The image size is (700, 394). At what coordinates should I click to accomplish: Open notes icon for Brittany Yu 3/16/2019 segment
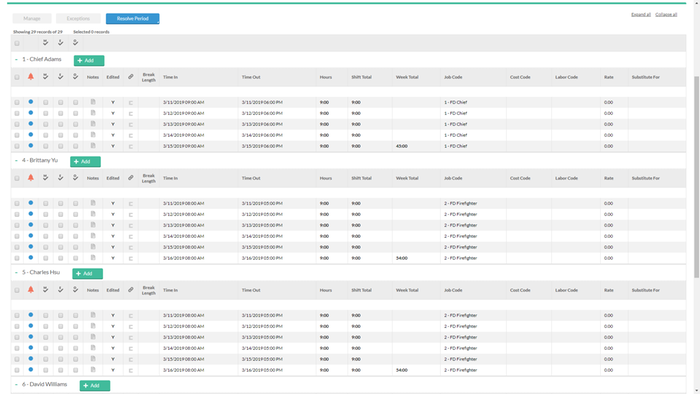tap(93, 258)
